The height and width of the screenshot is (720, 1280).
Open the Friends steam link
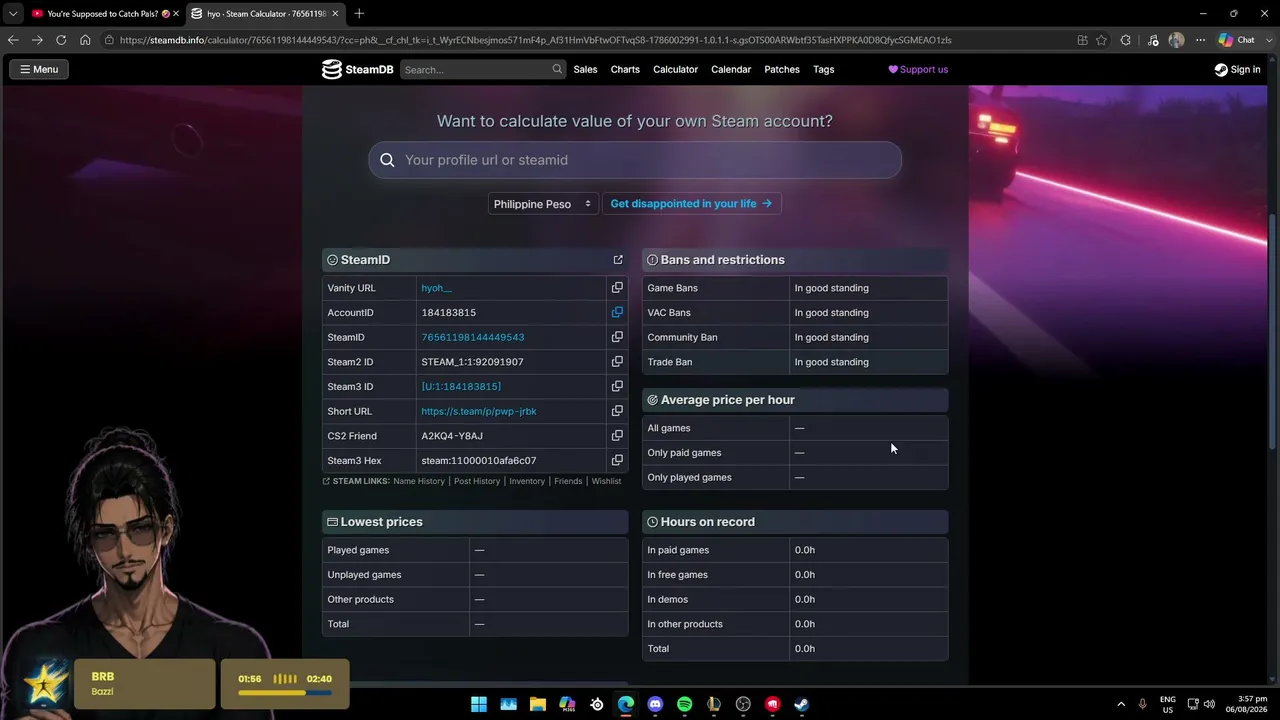[568, 481]
